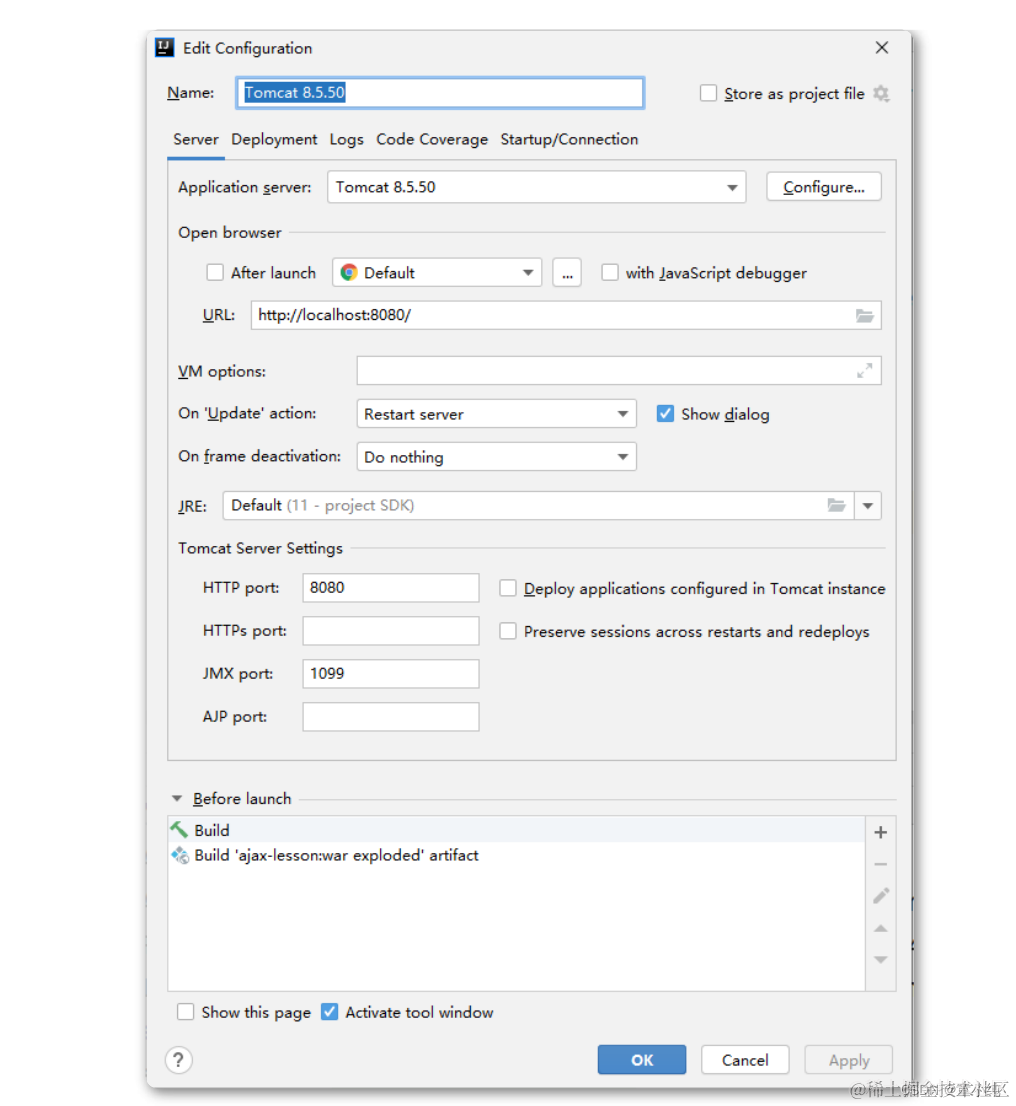Screen dimensions: 1016x1106
Task: Click the Name input field
Action: (440, 92)
